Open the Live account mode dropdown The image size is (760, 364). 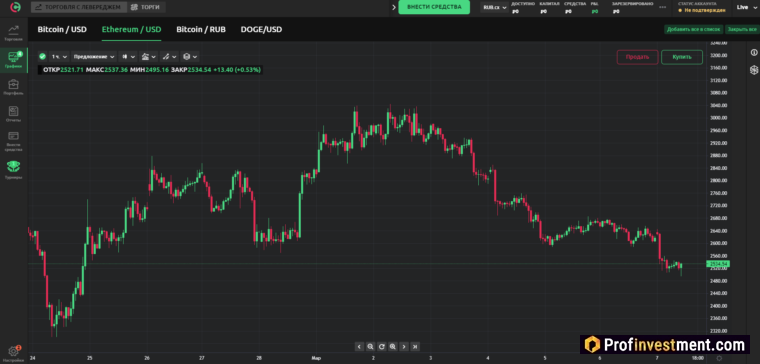pyautogui.click(x=745, y=7)
